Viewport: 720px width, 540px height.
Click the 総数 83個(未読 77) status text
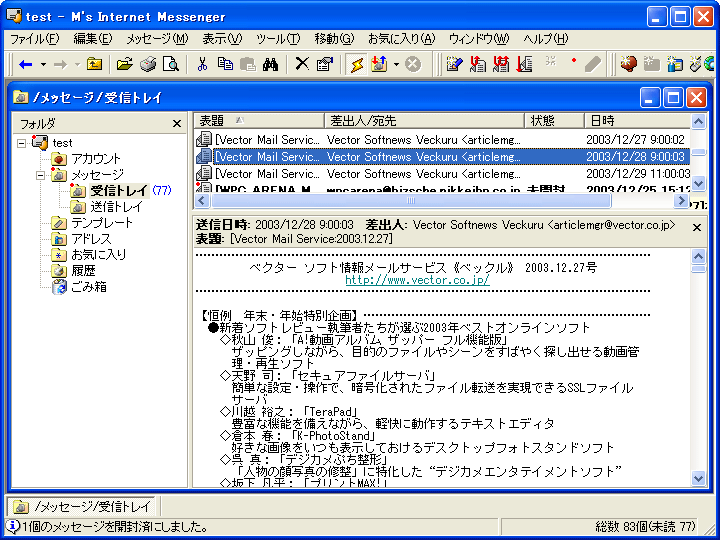point(645,526)
